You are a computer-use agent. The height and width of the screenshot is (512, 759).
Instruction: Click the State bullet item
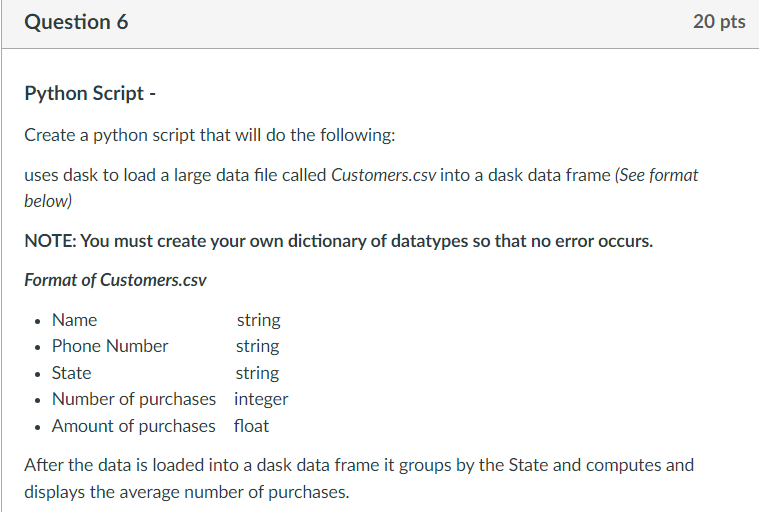click(71, 373)
